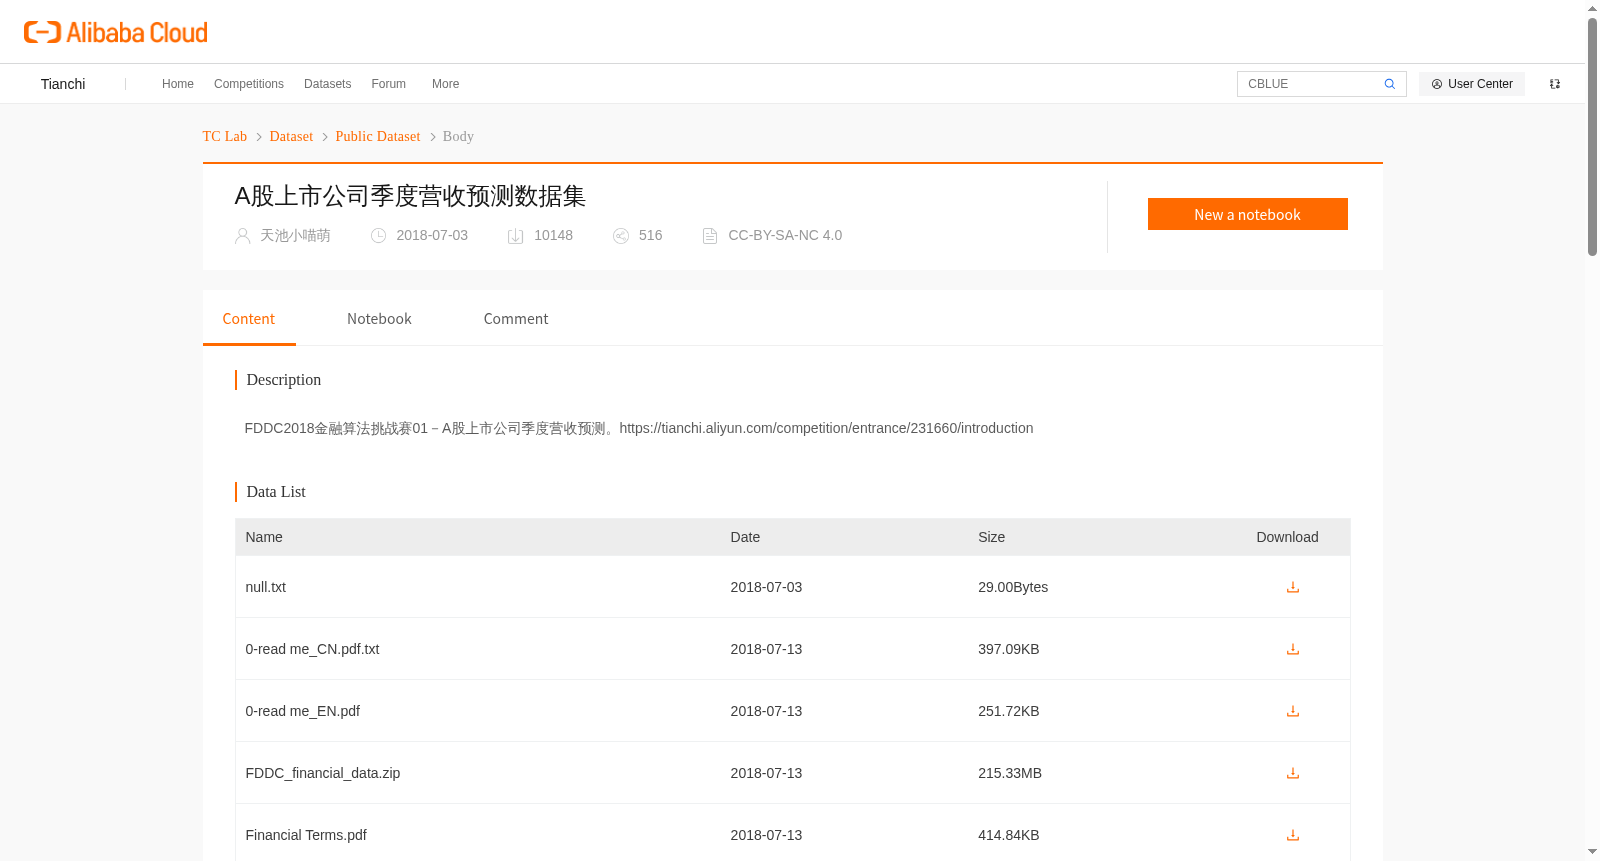
Task: Open Forum navigation item
Action: click(x=388, y=84)
